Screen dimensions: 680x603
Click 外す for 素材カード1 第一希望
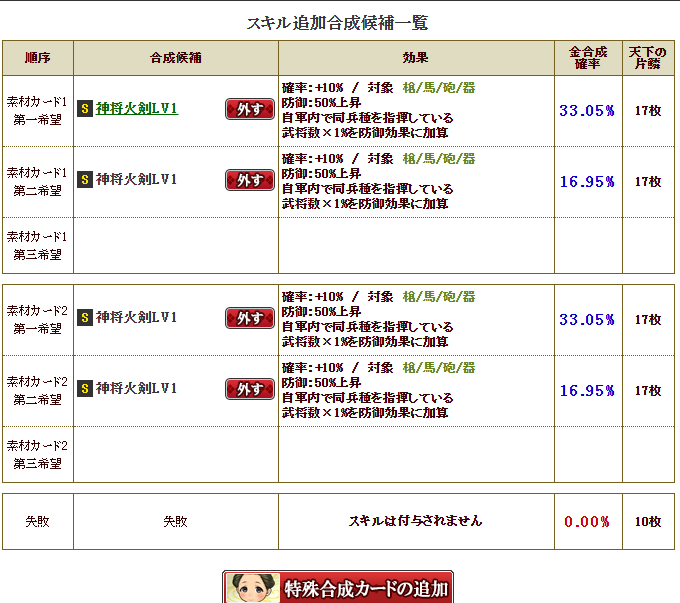250,109
